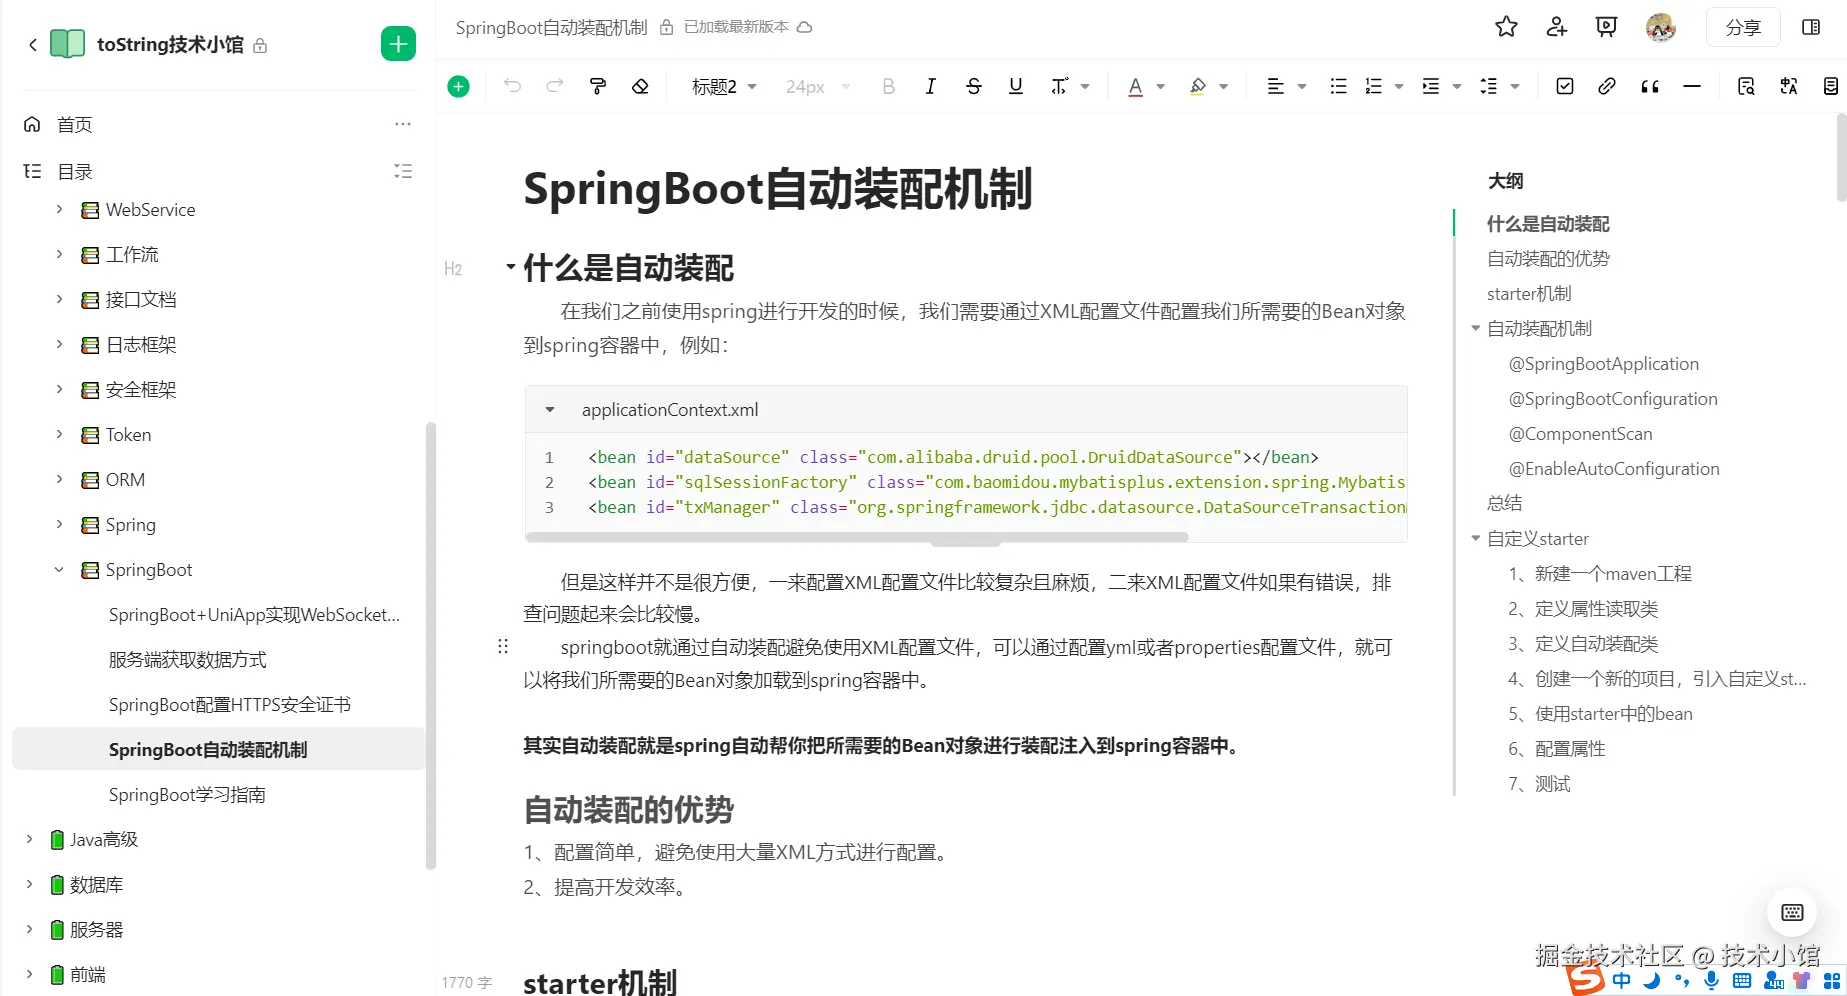This screenshot has height=996, width=1847.
Task: Jump to starter机制 in outline
Action: tap(1529, 293)
